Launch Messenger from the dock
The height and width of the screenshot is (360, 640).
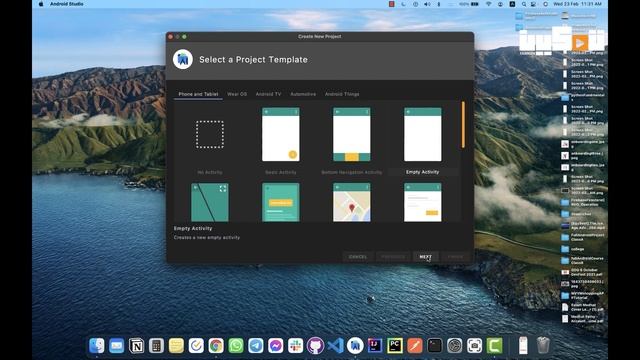(276, 346)
